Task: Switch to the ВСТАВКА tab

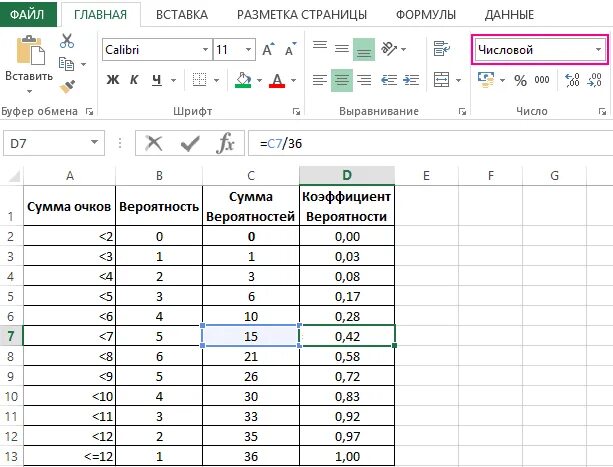Action: tap(182, 14)
